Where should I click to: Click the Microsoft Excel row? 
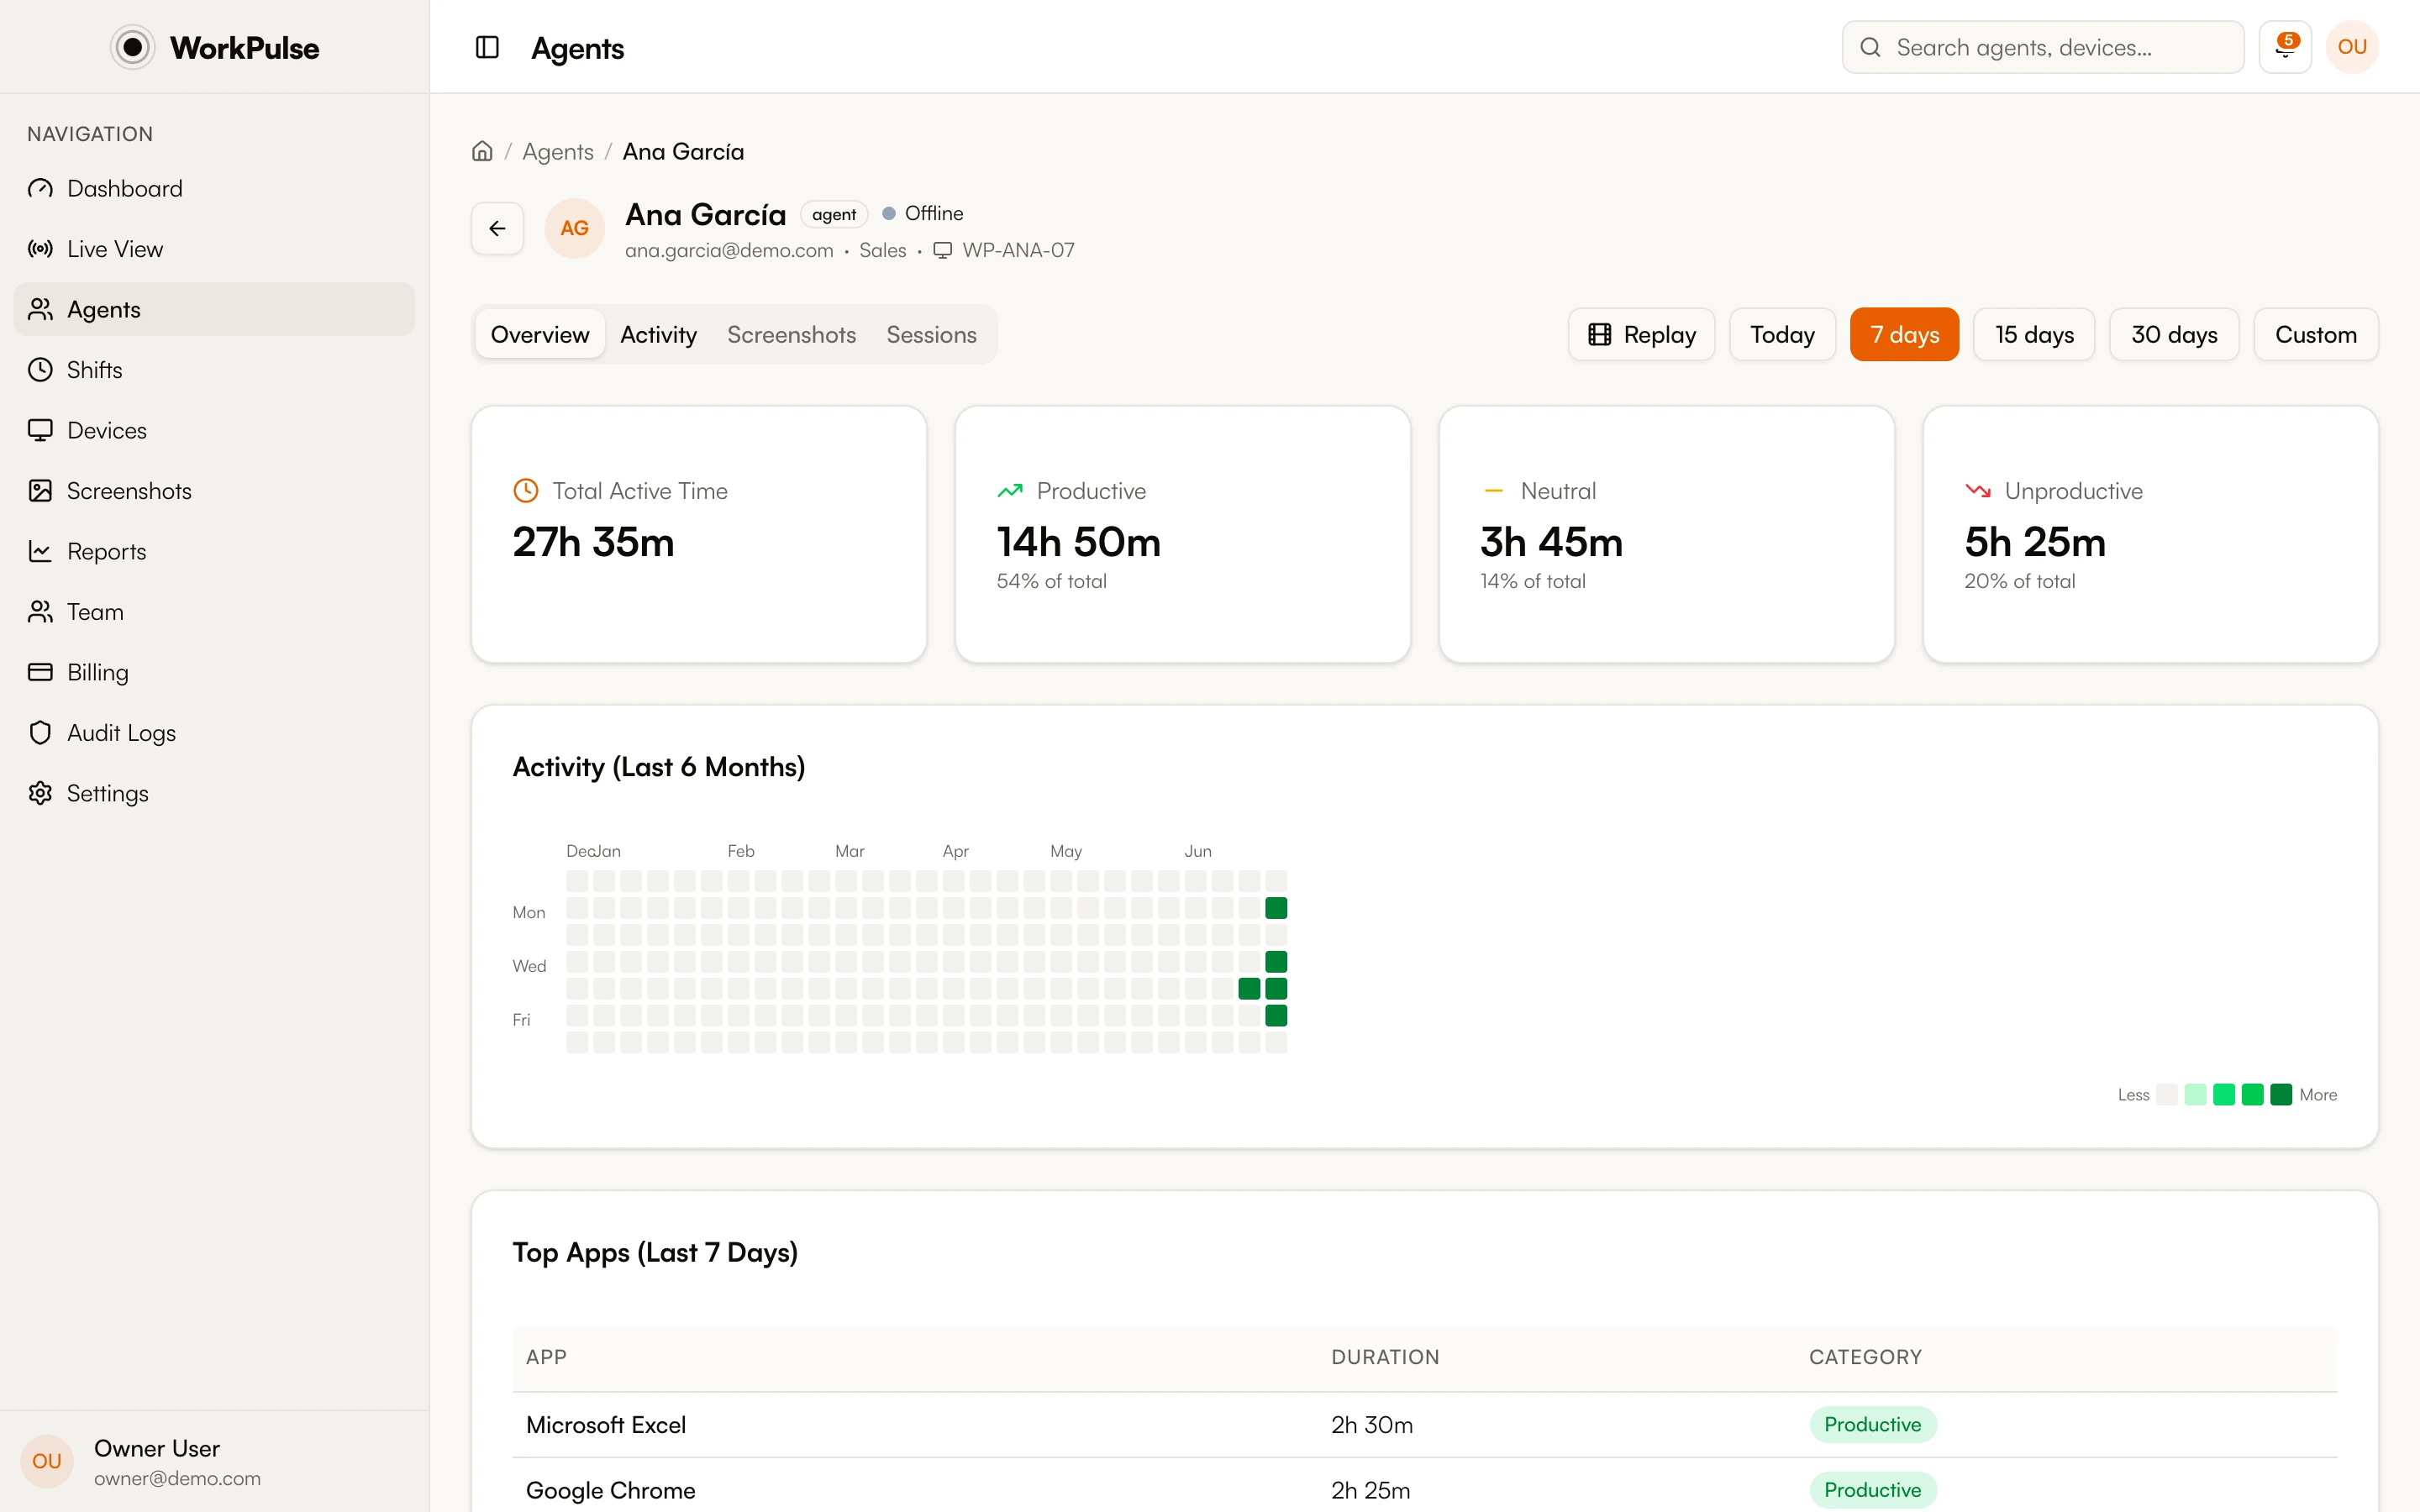tap(1425, 1425)
